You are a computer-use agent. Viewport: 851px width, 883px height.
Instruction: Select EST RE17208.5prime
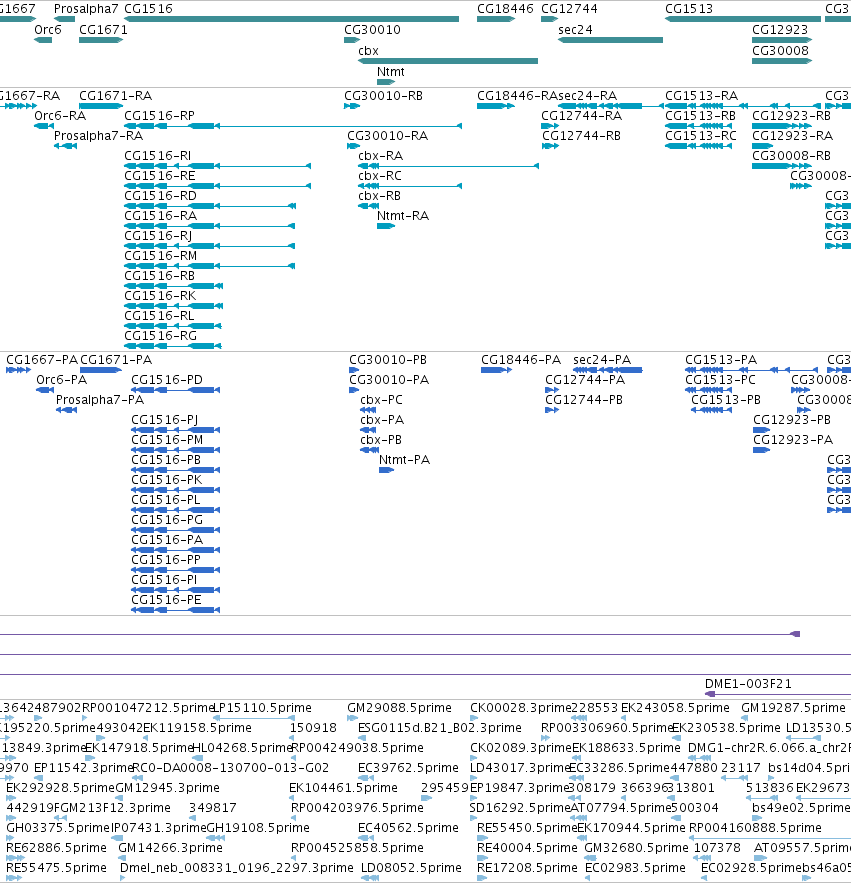pyautogui.click(x=482, y=878)
